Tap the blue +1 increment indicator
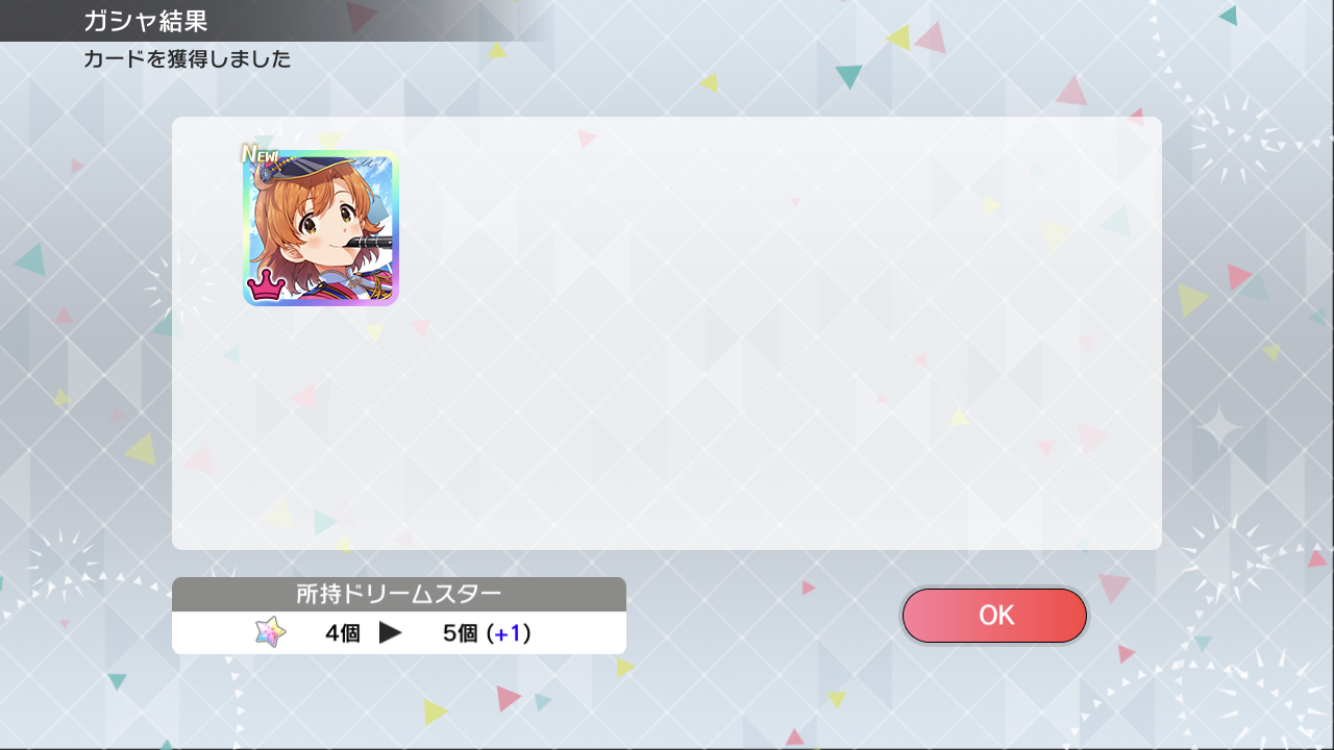 512,633
